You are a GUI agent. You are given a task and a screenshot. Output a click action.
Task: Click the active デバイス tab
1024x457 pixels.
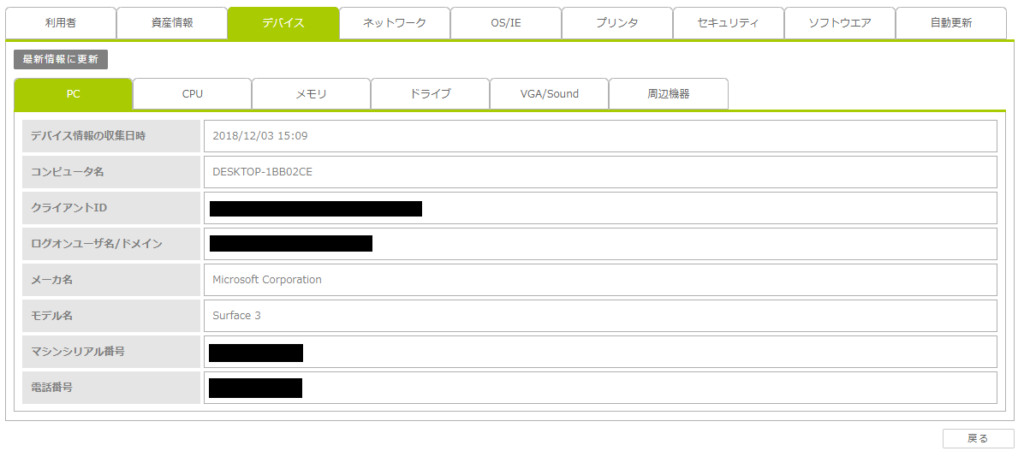[x=283, y=22]
